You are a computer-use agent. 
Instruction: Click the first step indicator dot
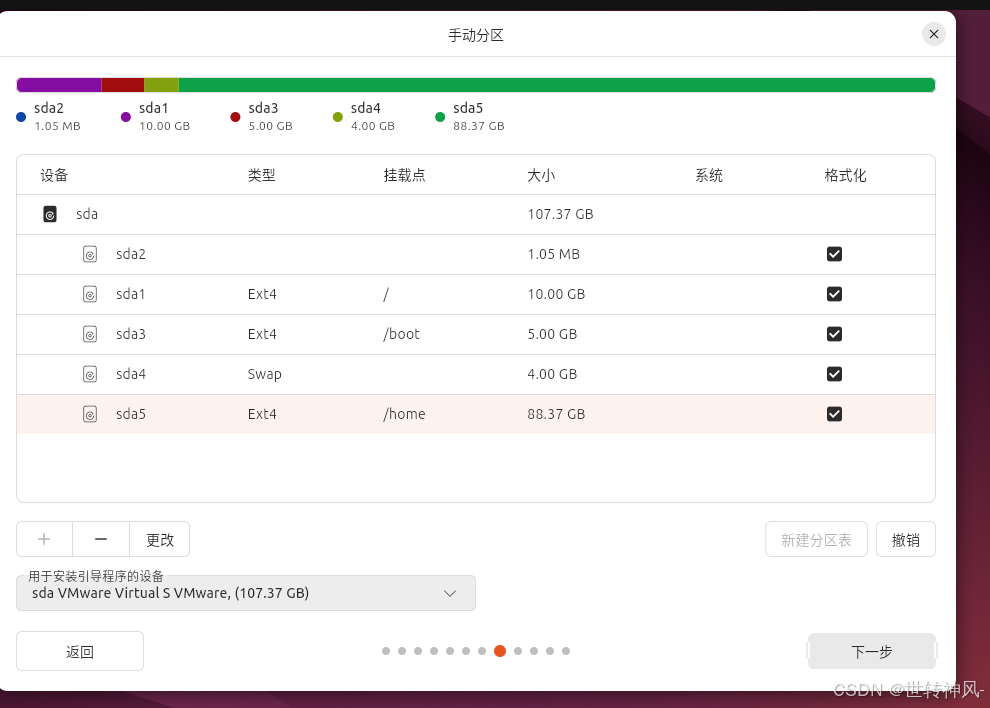pos(386,651)
